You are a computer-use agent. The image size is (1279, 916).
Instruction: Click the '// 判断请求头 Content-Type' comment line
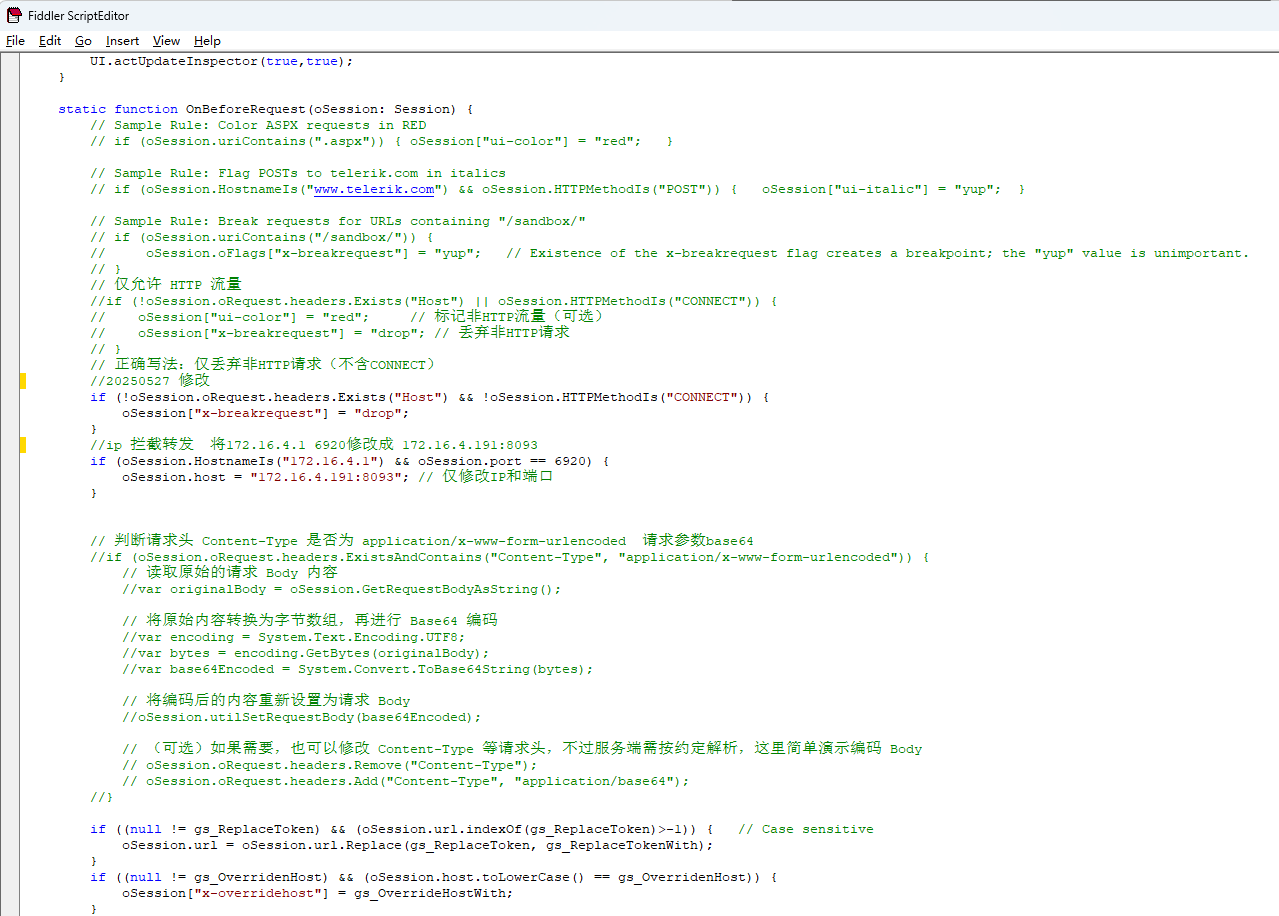point(422,541)
